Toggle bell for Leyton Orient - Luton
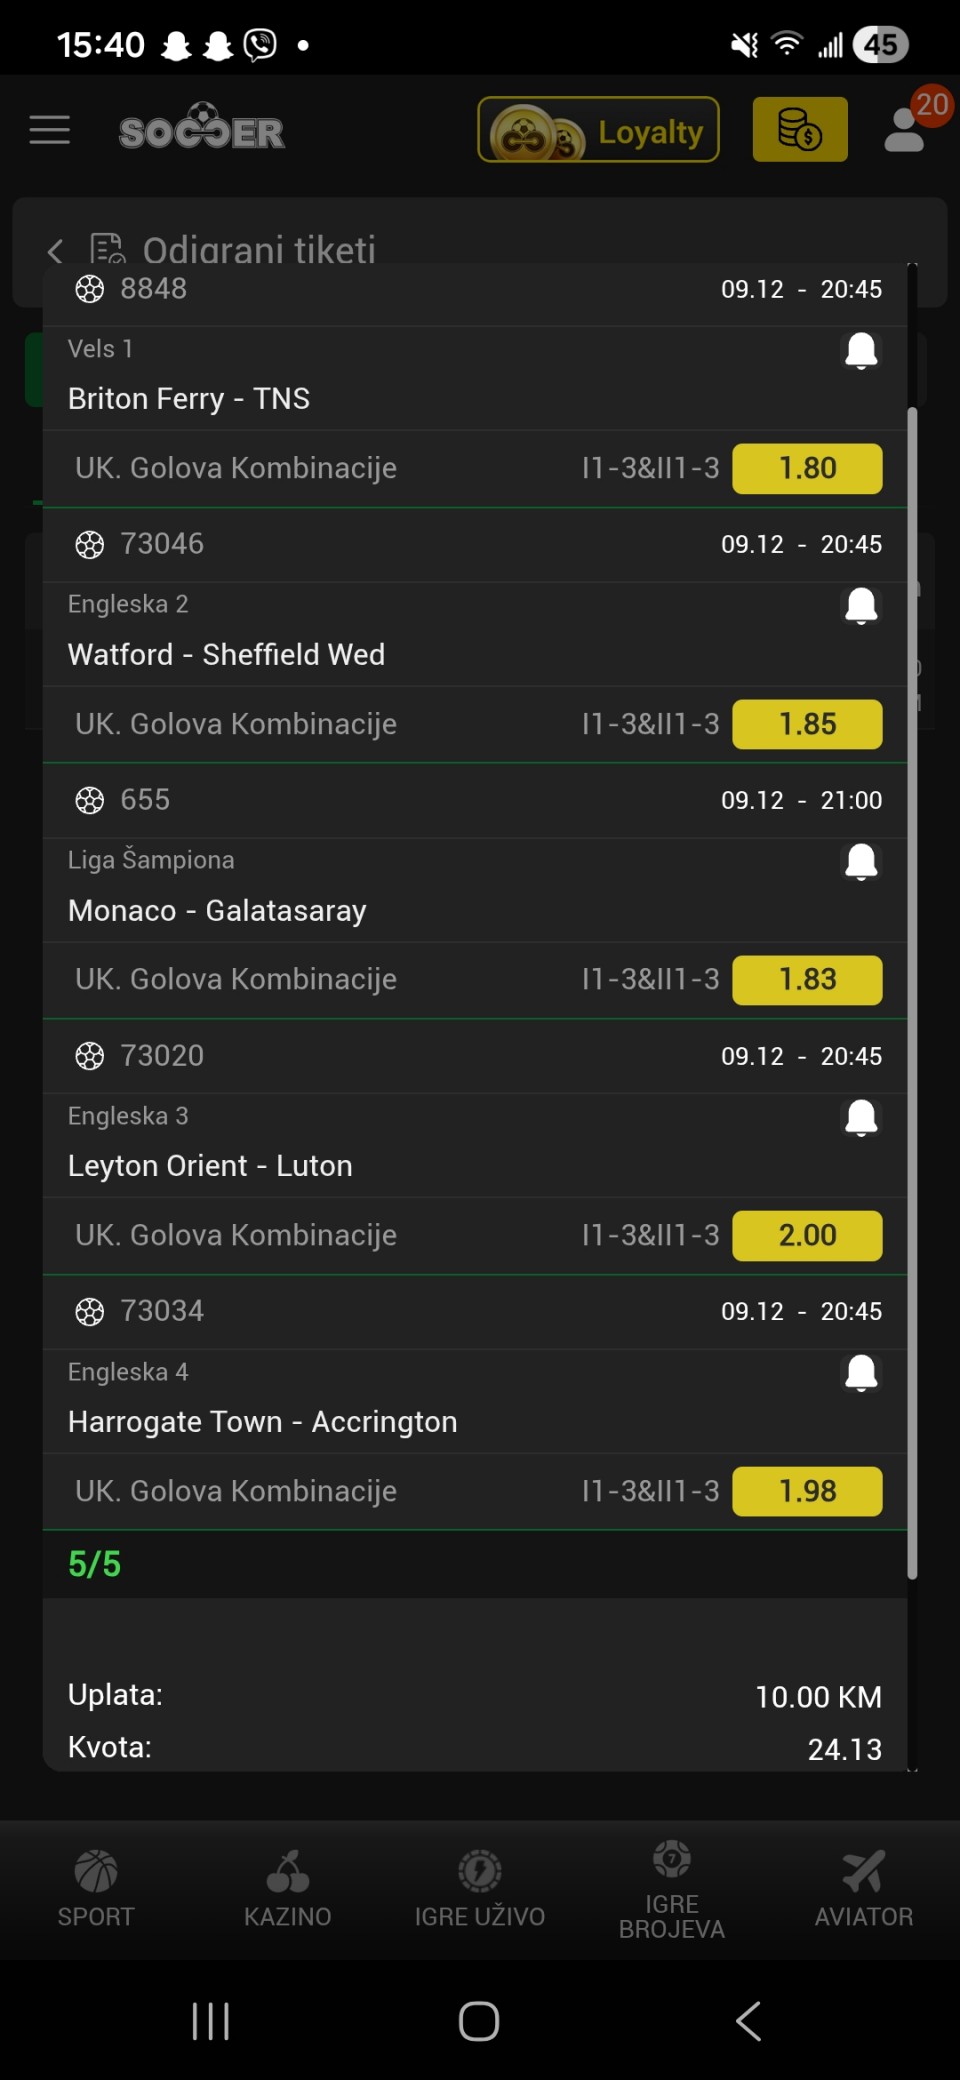The width and height of the screenshot is (960, 2080). coord(861,1118)
